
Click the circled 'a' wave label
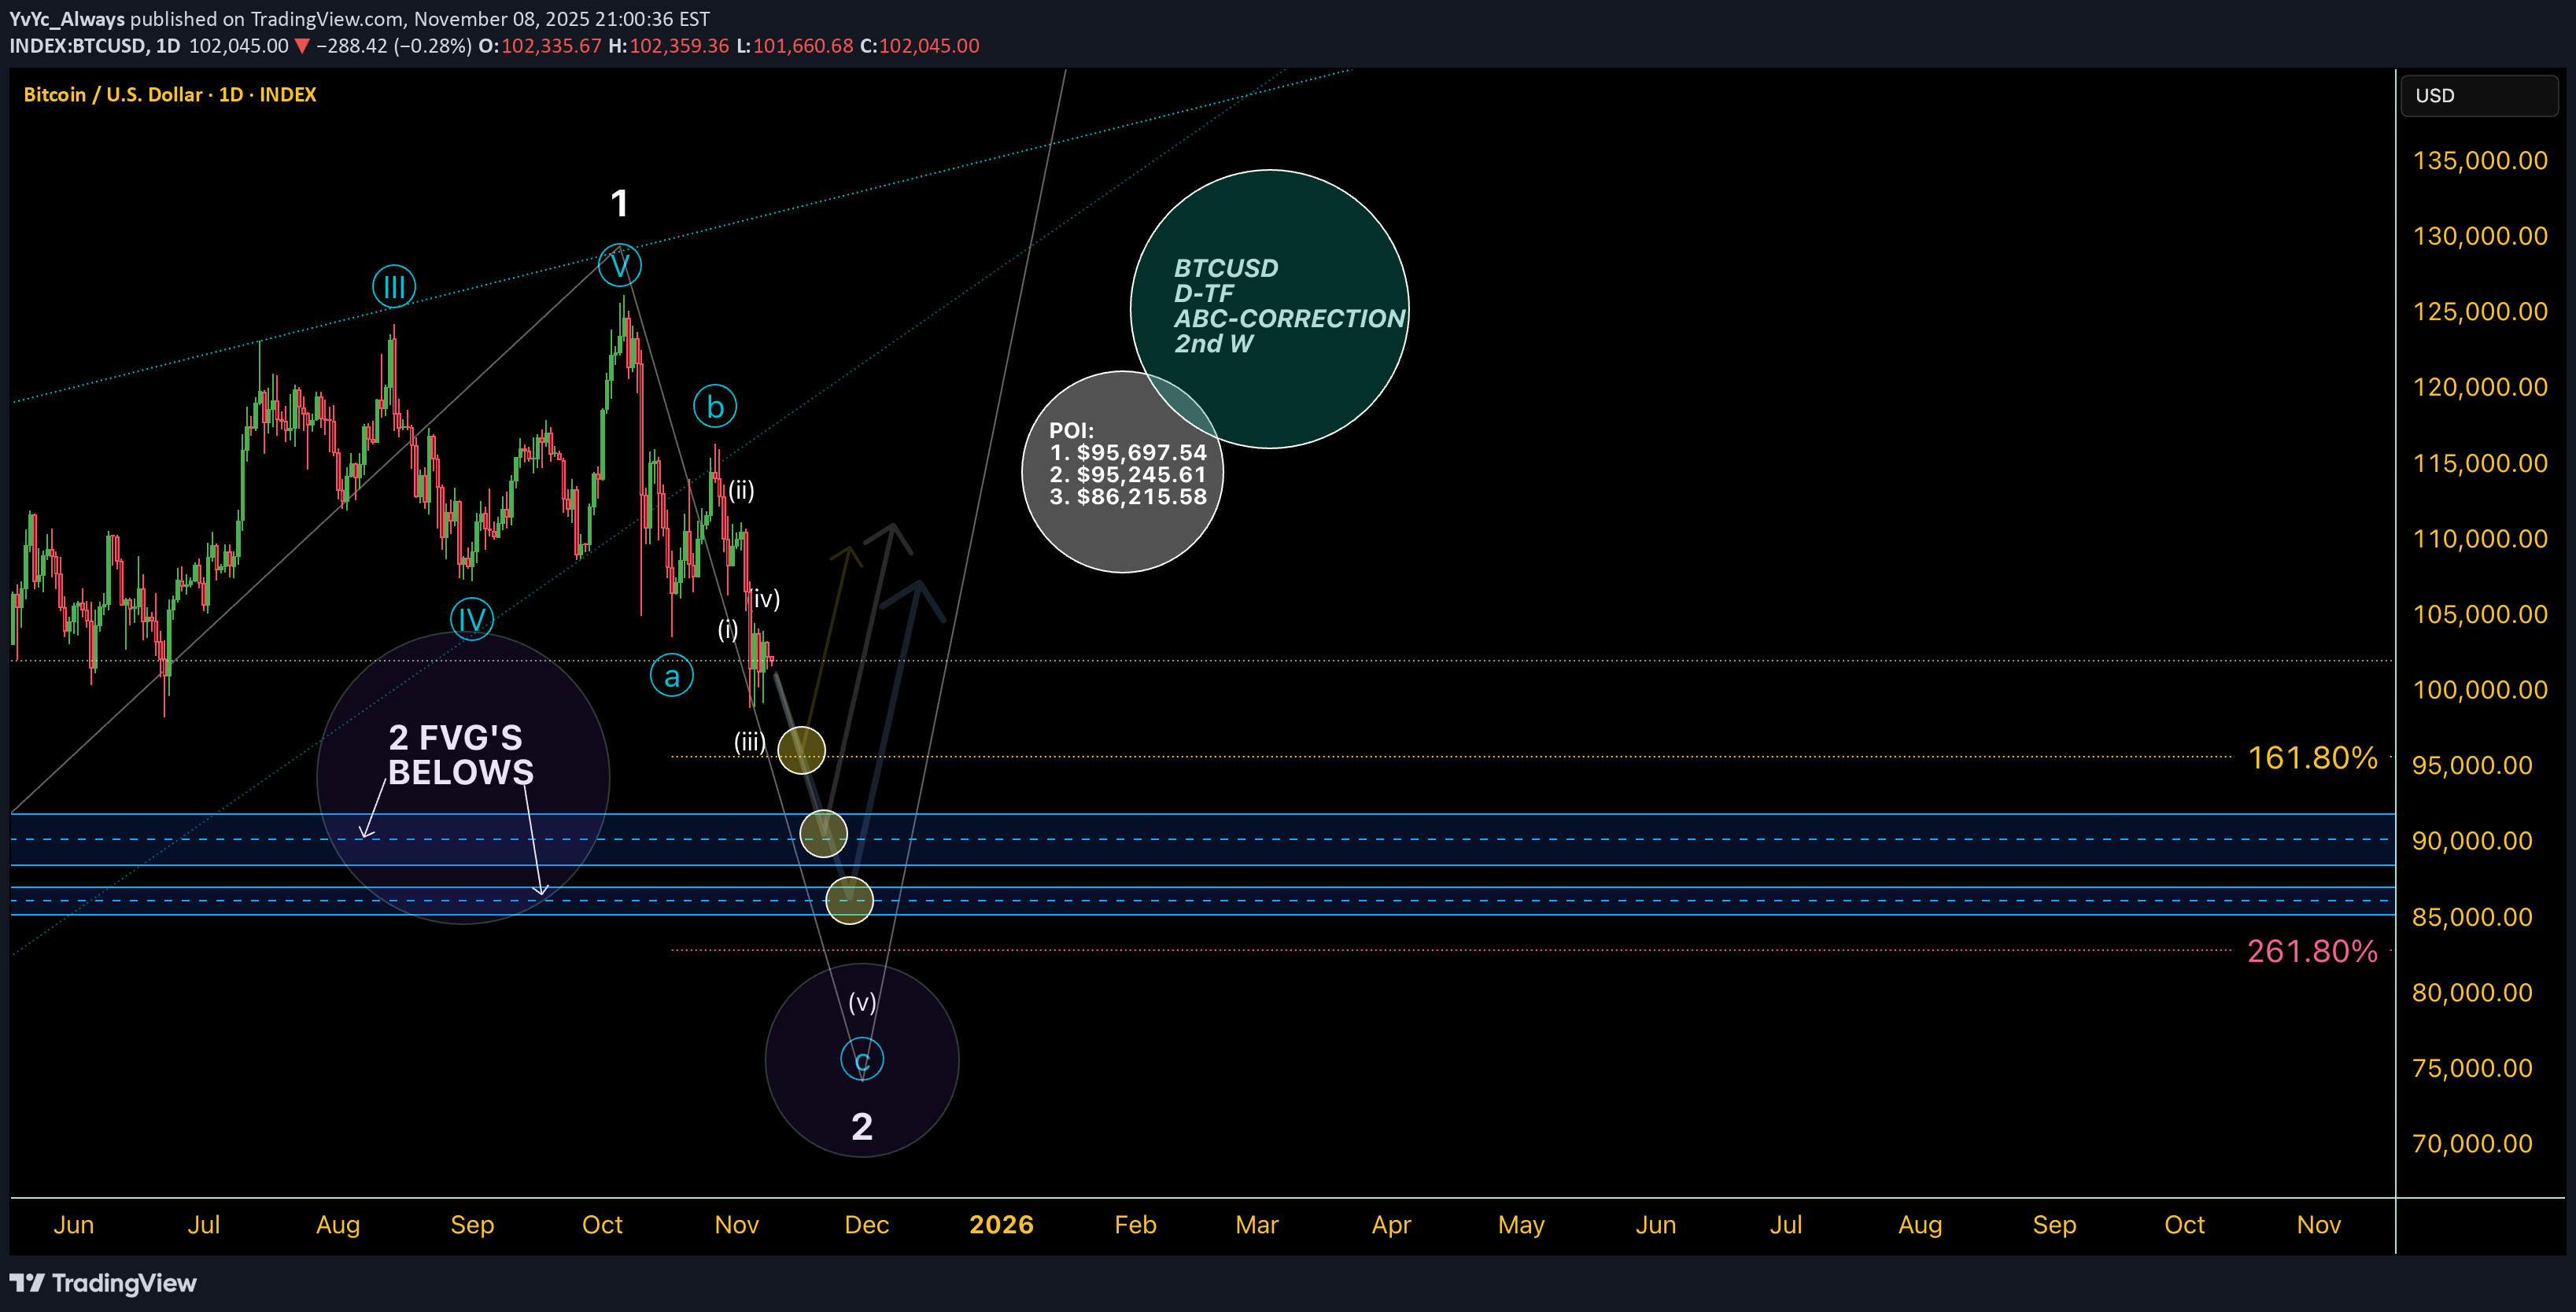pyautogui.click(x=671, y=675)
